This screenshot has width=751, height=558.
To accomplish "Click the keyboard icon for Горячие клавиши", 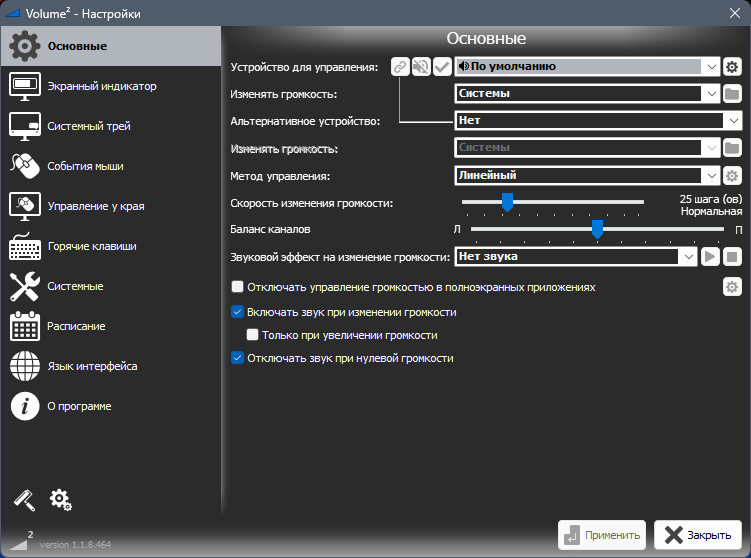I will (x=25, y=246).
